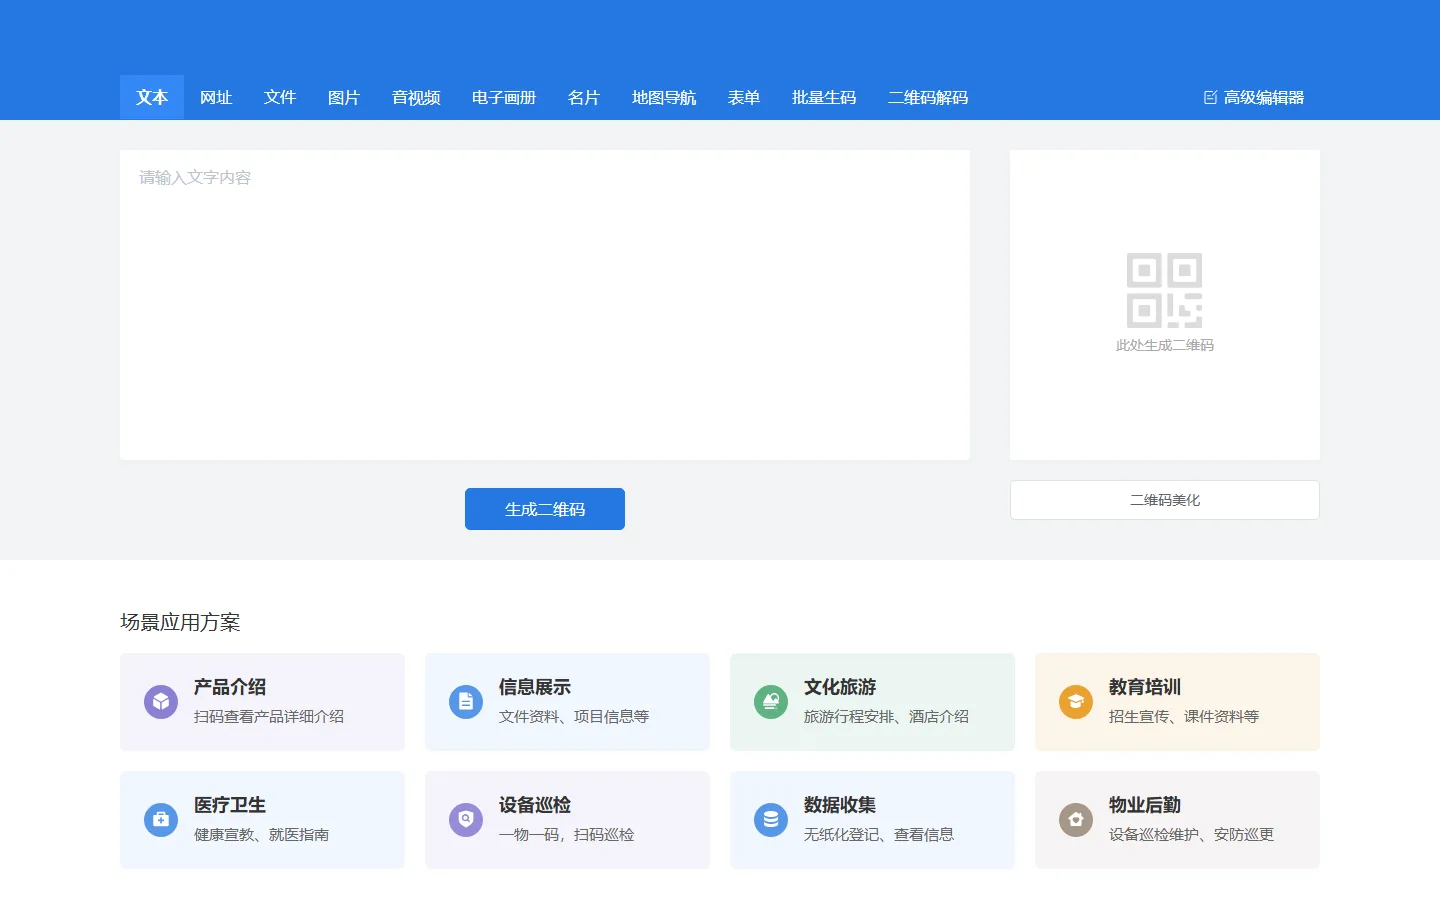
Task: Select the 名片 tab
Action: (584, 97)
